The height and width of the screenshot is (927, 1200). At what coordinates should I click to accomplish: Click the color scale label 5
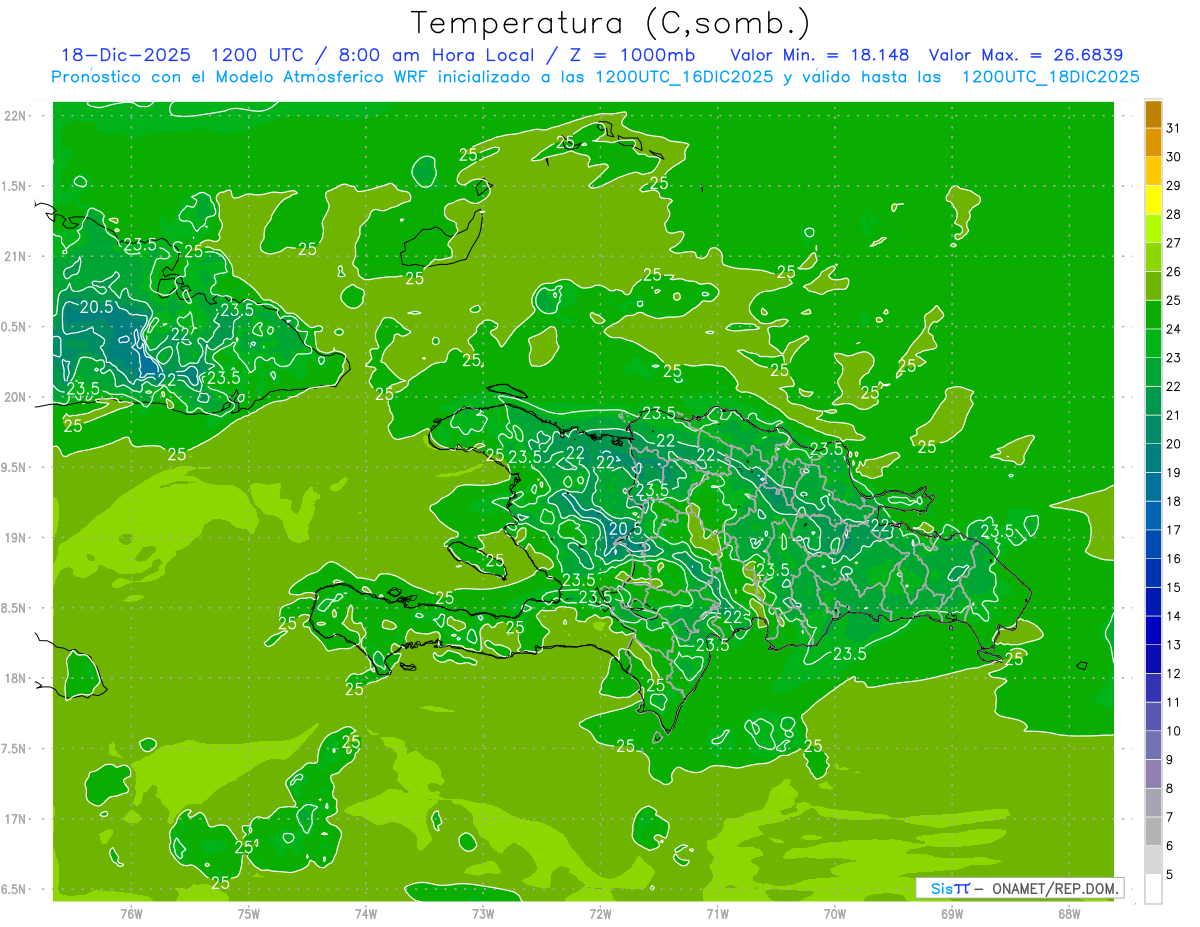pos(1170,875)
